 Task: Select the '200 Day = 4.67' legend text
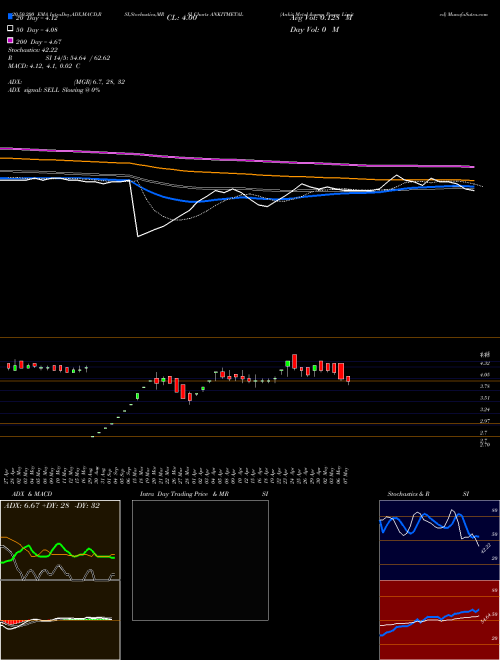coord(38,42)
